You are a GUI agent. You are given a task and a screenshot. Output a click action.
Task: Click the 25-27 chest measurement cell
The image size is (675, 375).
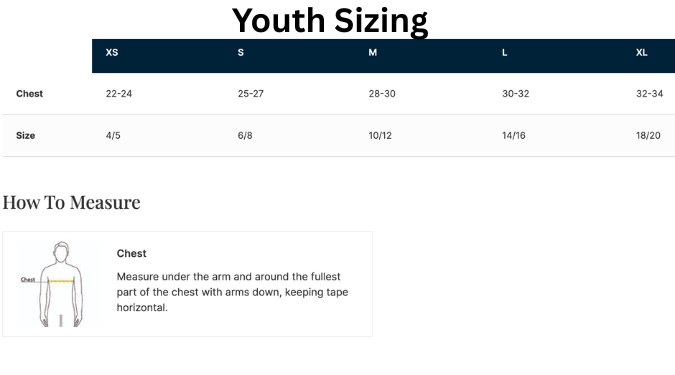coord(251,94)
